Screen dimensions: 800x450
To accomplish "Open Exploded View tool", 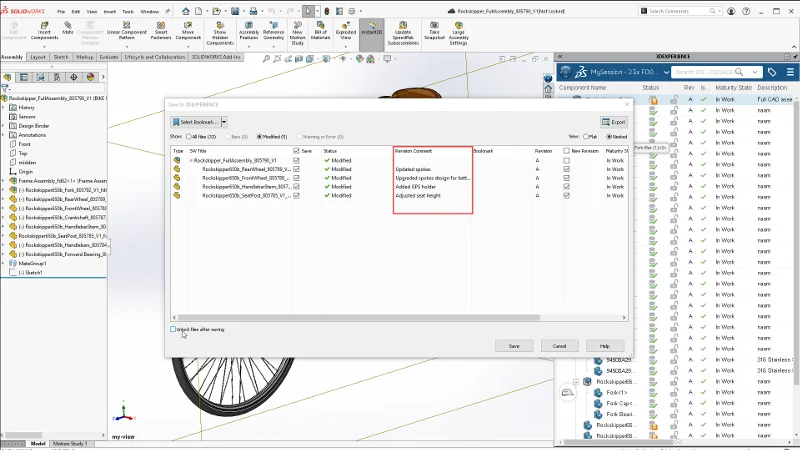I will [x=346, y=34].
